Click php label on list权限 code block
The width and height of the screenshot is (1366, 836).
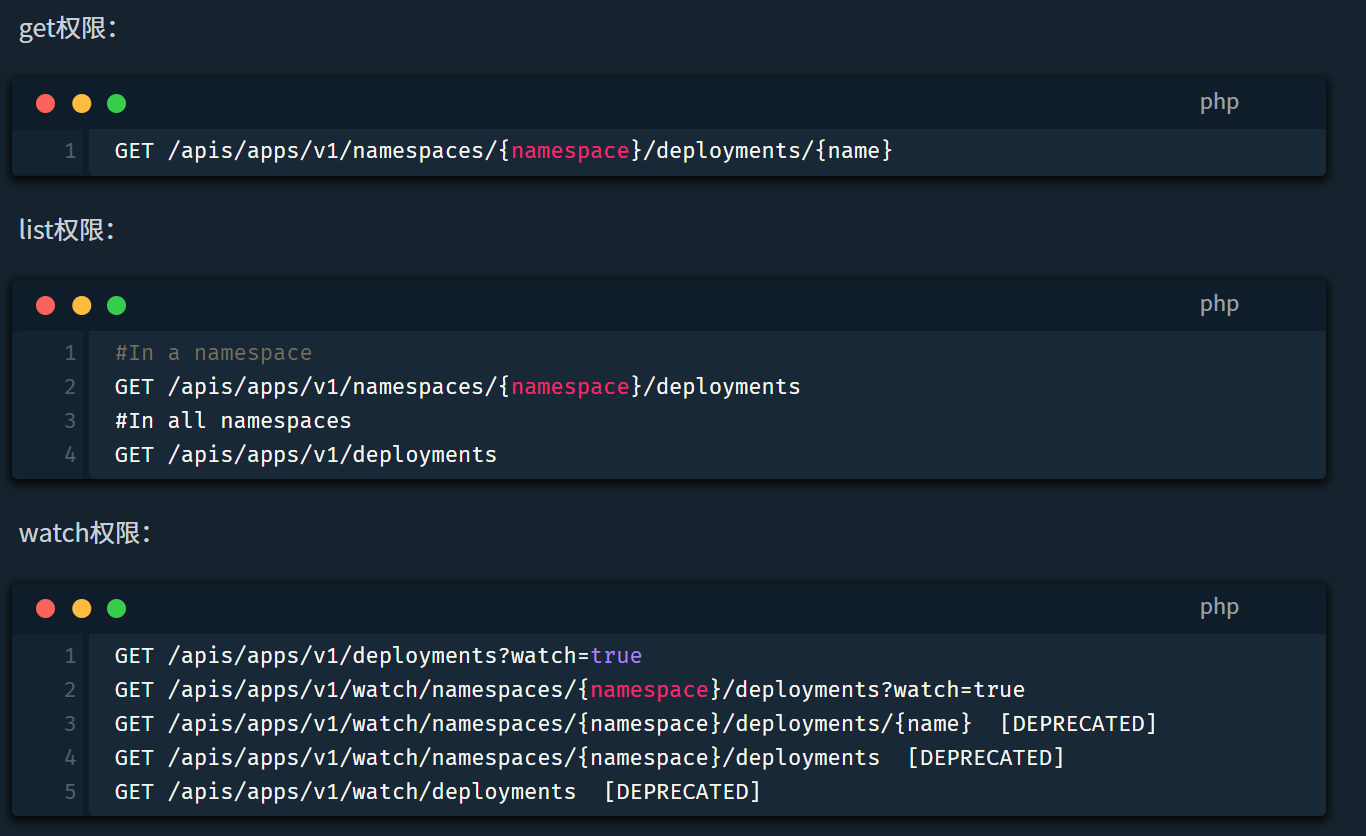coord(1219,304)
